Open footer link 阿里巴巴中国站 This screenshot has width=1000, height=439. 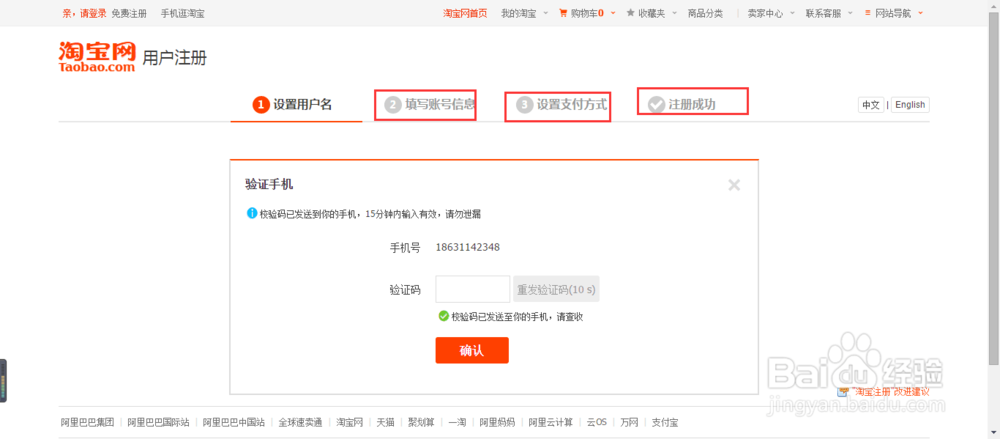[x=233, y=422]
